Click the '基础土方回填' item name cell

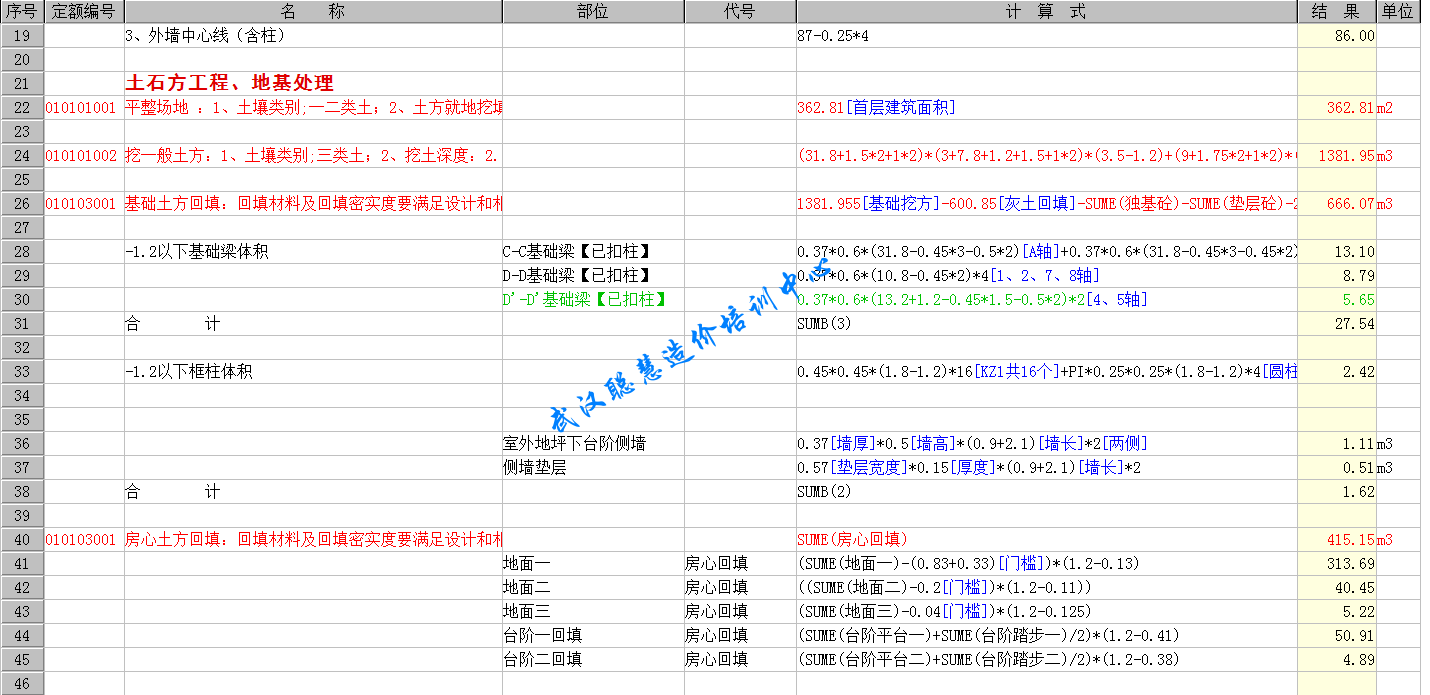313,204
